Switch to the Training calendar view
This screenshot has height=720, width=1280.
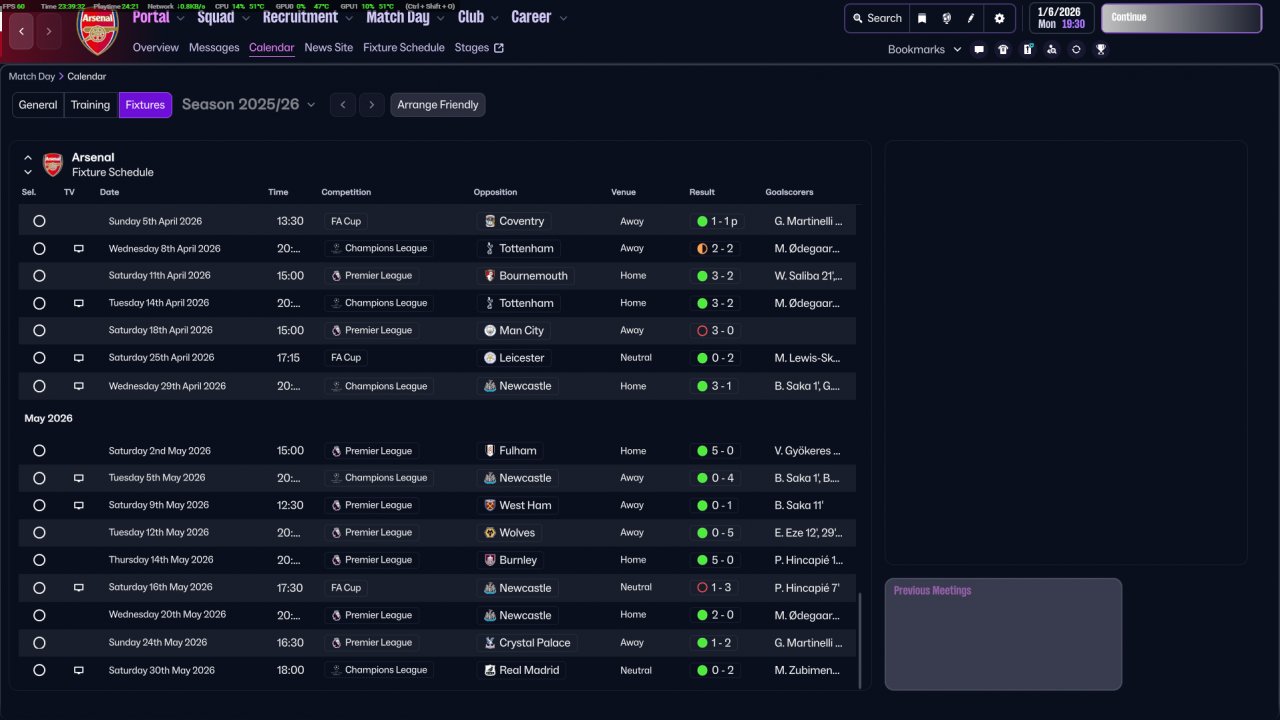click(91, 105)
